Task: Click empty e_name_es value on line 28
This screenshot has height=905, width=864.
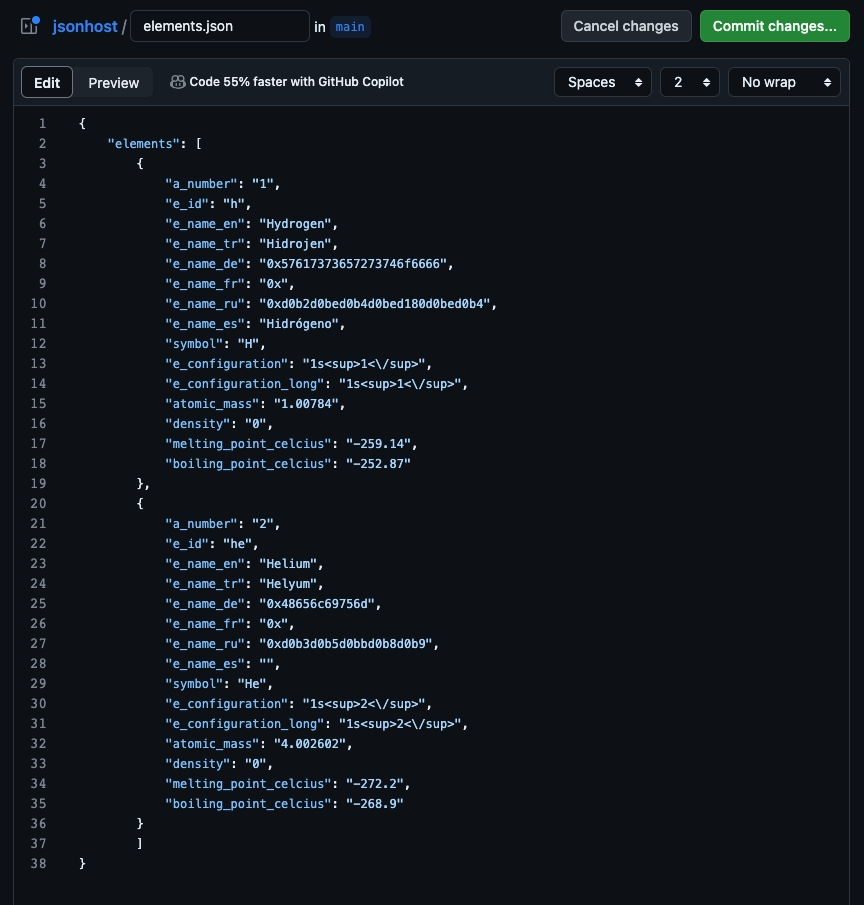Action: pos(266,664)
